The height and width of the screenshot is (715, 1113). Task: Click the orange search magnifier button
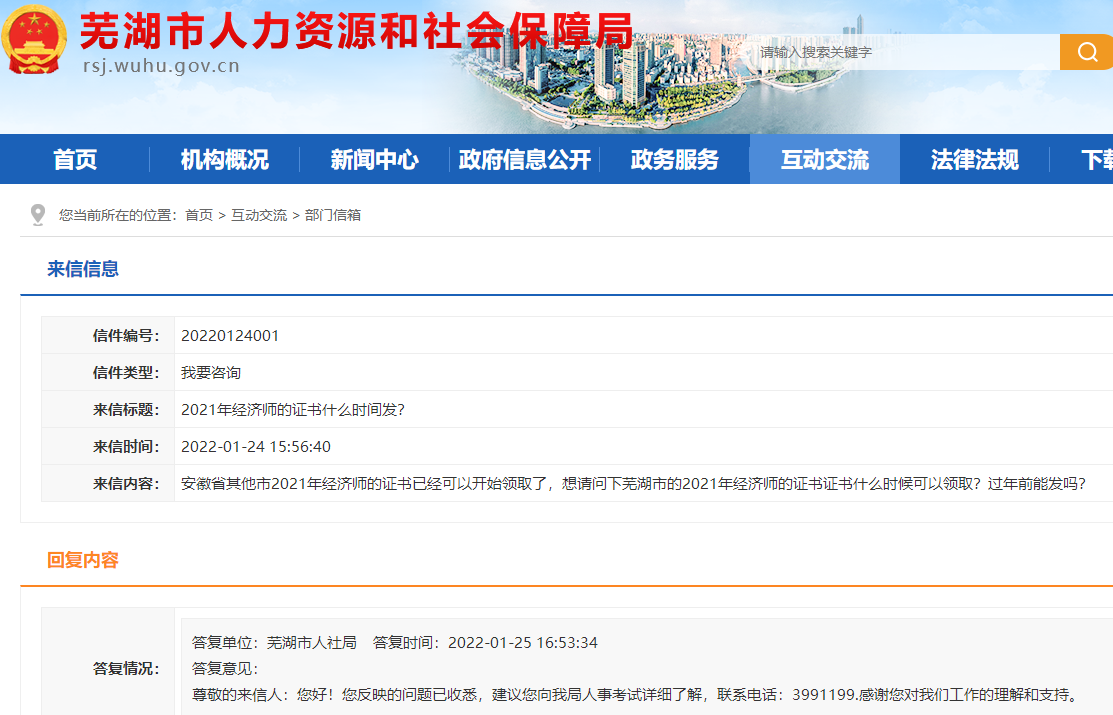coord(1086,52)
